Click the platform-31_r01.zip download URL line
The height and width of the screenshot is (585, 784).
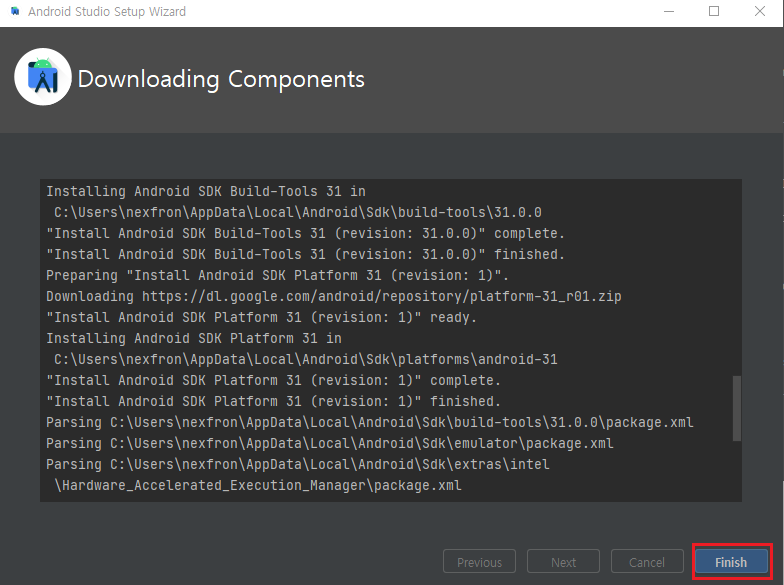tap(334, 296)
